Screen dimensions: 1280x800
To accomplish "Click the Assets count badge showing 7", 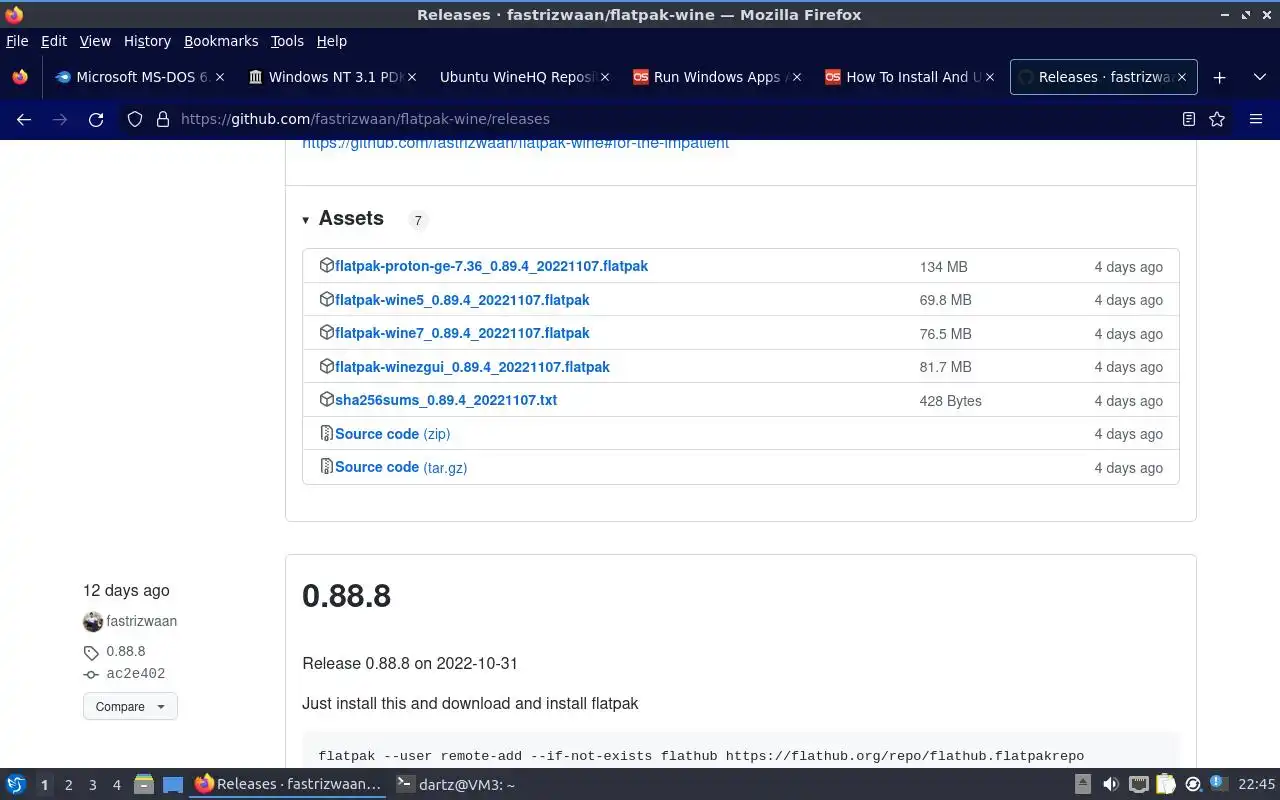I will (x=418, y=220).
